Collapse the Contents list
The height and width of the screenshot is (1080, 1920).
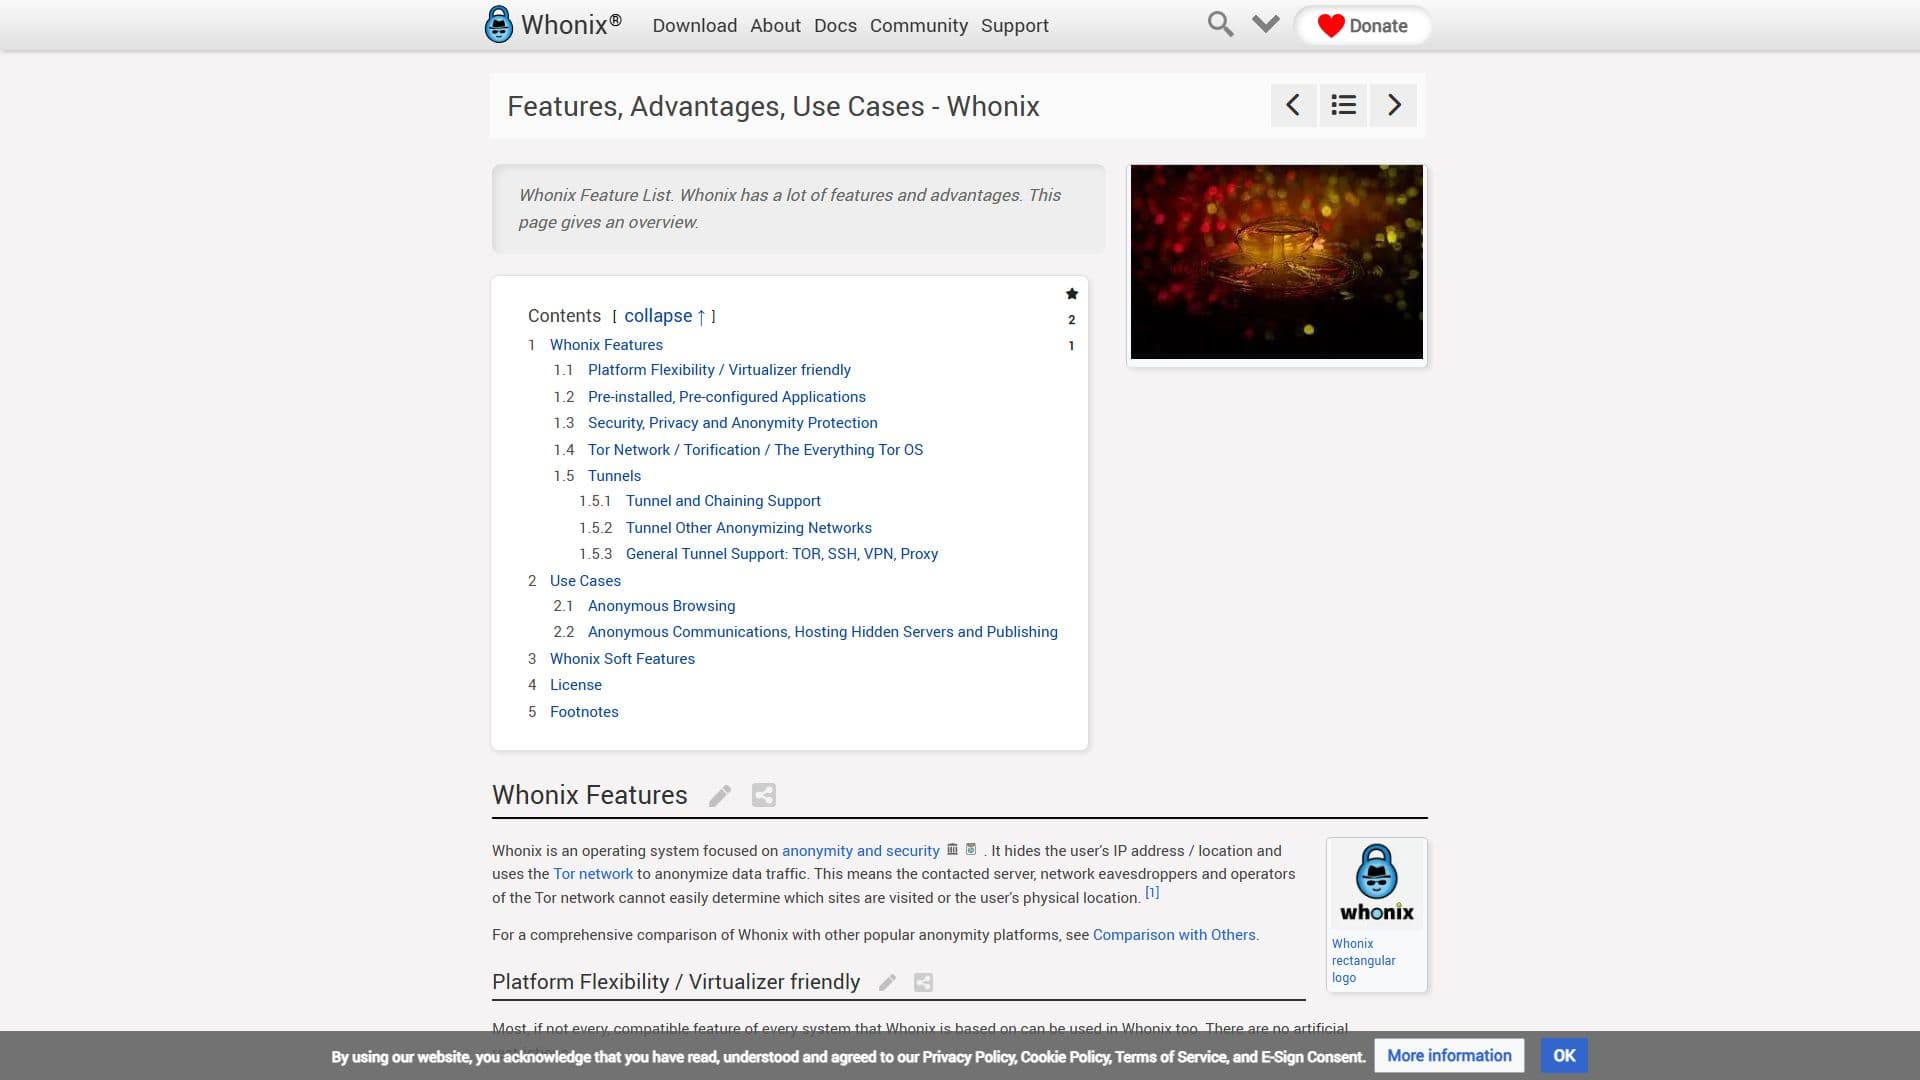665,316
